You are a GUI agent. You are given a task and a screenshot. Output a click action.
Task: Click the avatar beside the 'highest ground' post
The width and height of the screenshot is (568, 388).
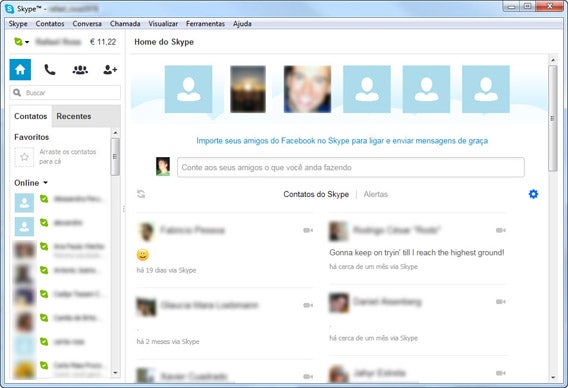tap(338, 231)
